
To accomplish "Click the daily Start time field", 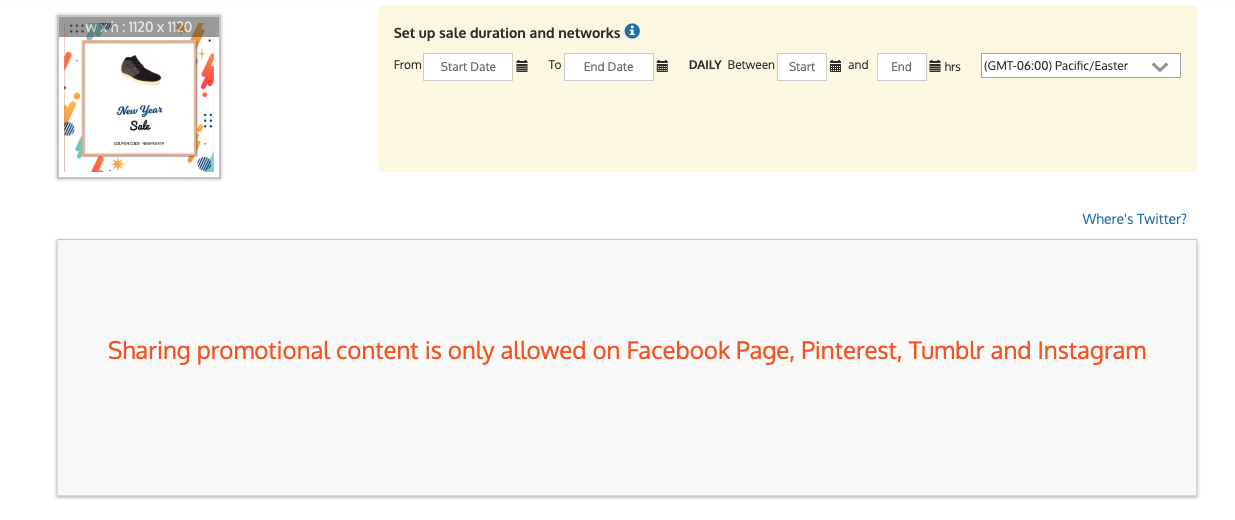I will click(802, 67).
